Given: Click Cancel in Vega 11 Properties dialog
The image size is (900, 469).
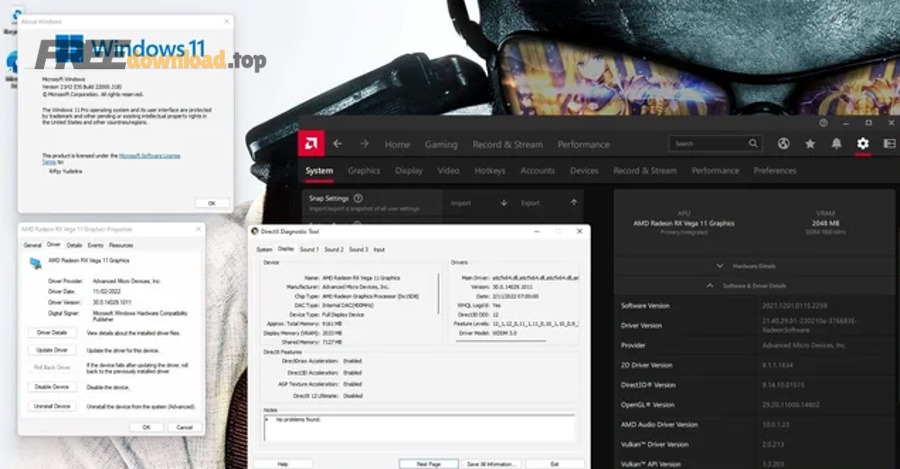Looking at the screenshot, I should click(184, 427).
